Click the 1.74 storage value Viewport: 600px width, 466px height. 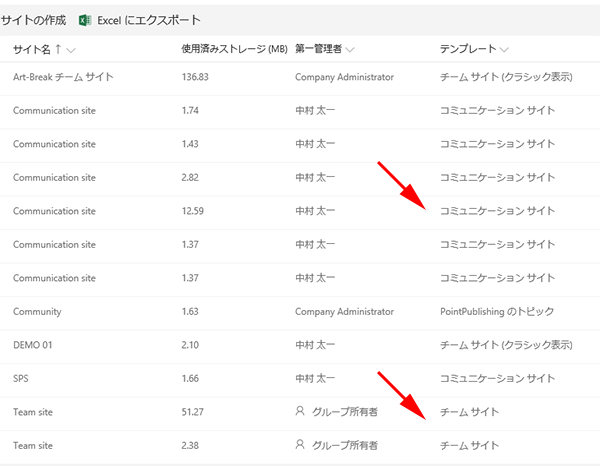[x=190, y=111]
